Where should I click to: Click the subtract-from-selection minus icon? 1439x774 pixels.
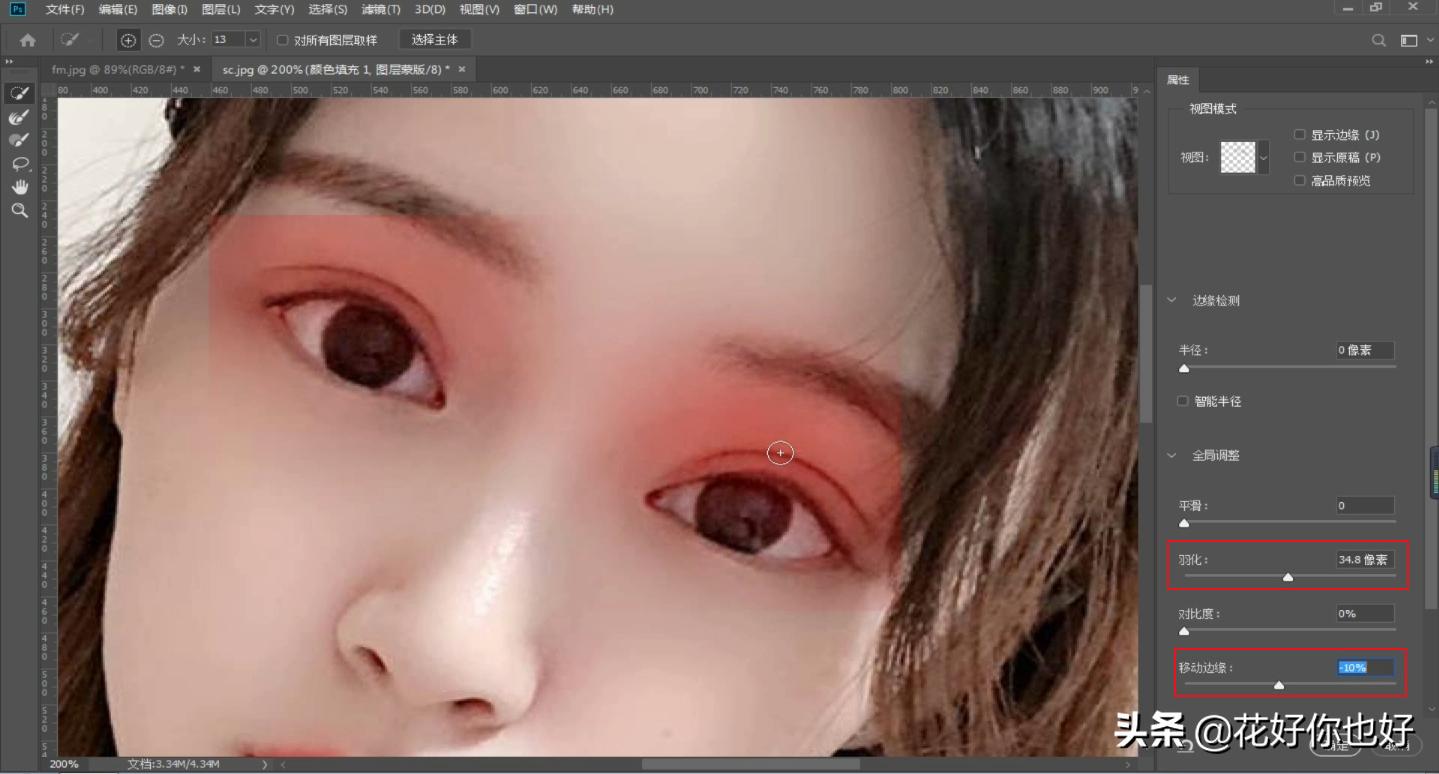click(x=155, y=41)
